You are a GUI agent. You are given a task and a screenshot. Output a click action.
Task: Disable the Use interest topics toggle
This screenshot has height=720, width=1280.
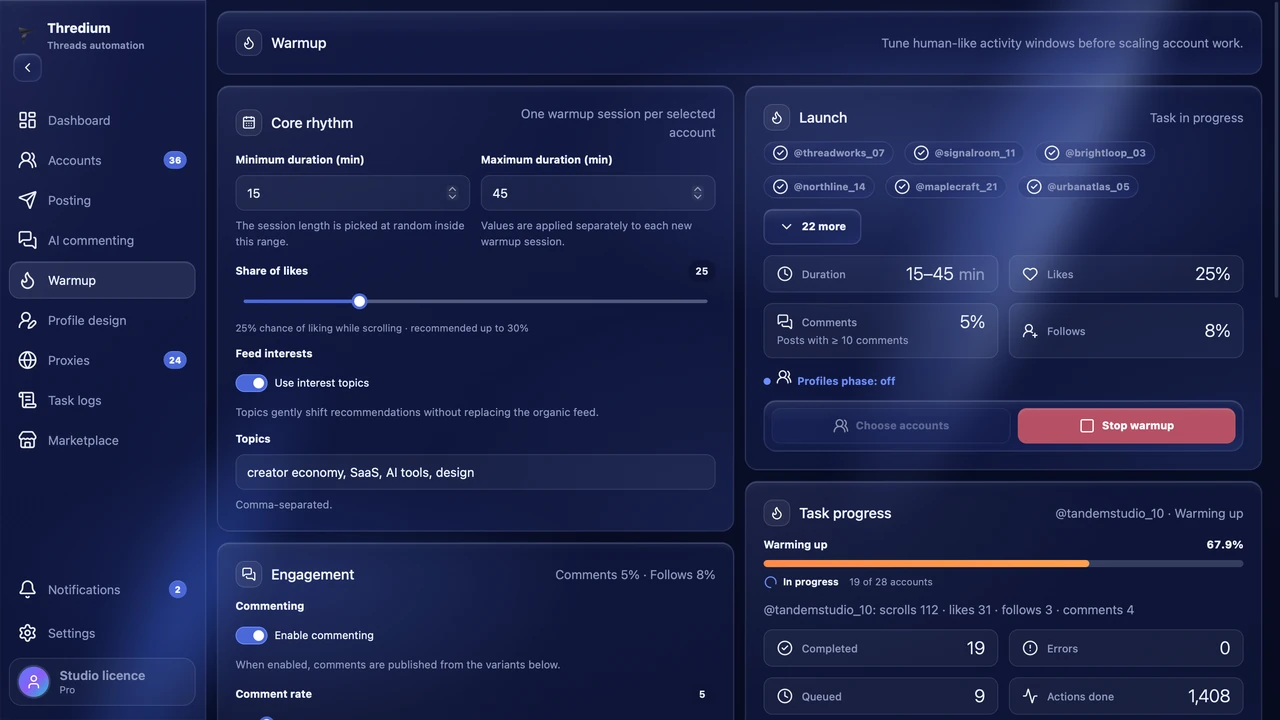[251, 383]
